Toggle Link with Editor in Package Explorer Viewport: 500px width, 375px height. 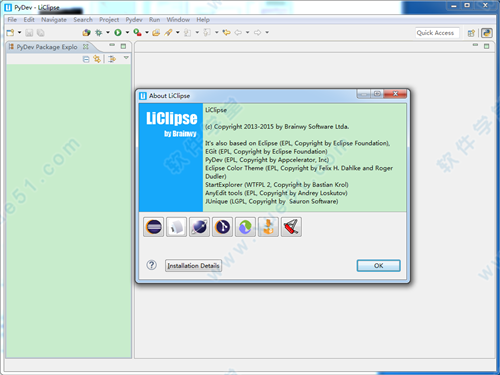pyautogui.click(x=97, y=59)
